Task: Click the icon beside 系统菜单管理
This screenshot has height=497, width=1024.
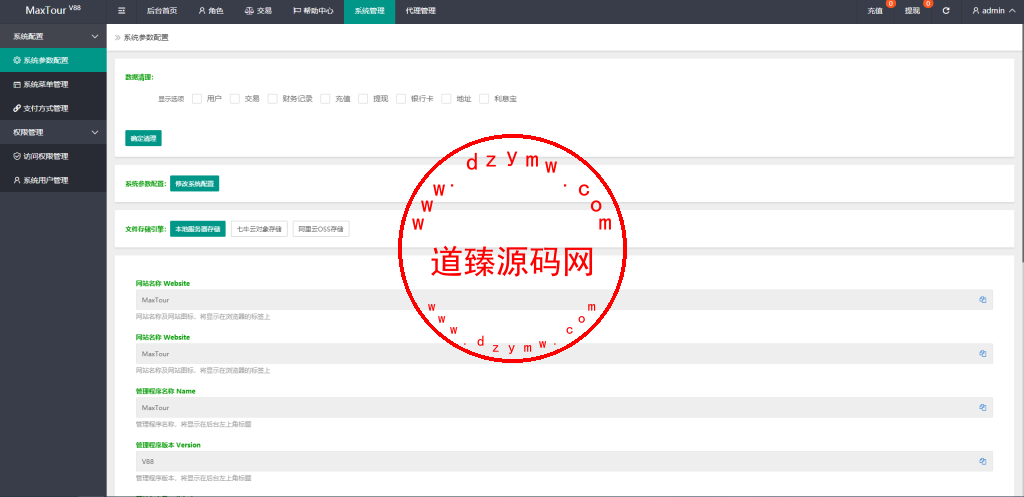Action: (17, 84)
